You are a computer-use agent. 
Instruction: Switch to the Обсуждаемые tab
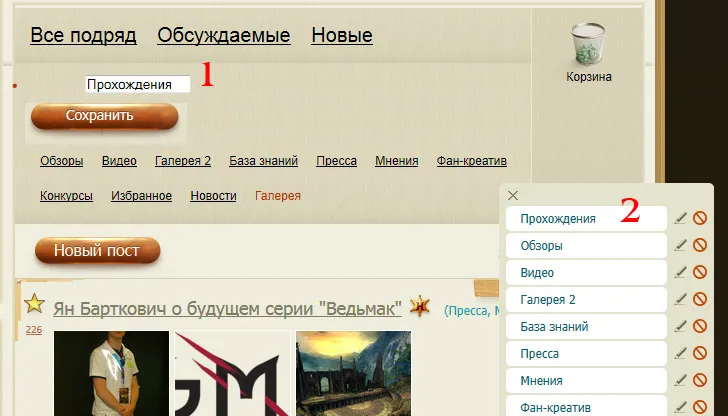224,36
